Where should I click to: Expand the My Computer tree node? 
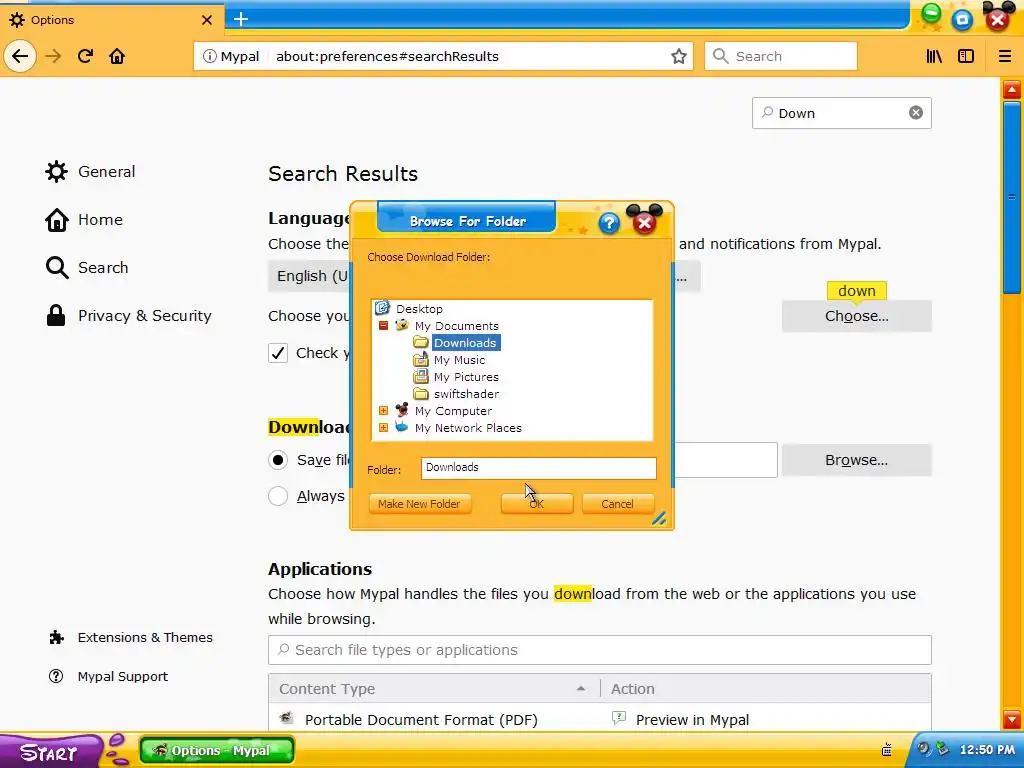pyautogui.click(x=383, y=410)
